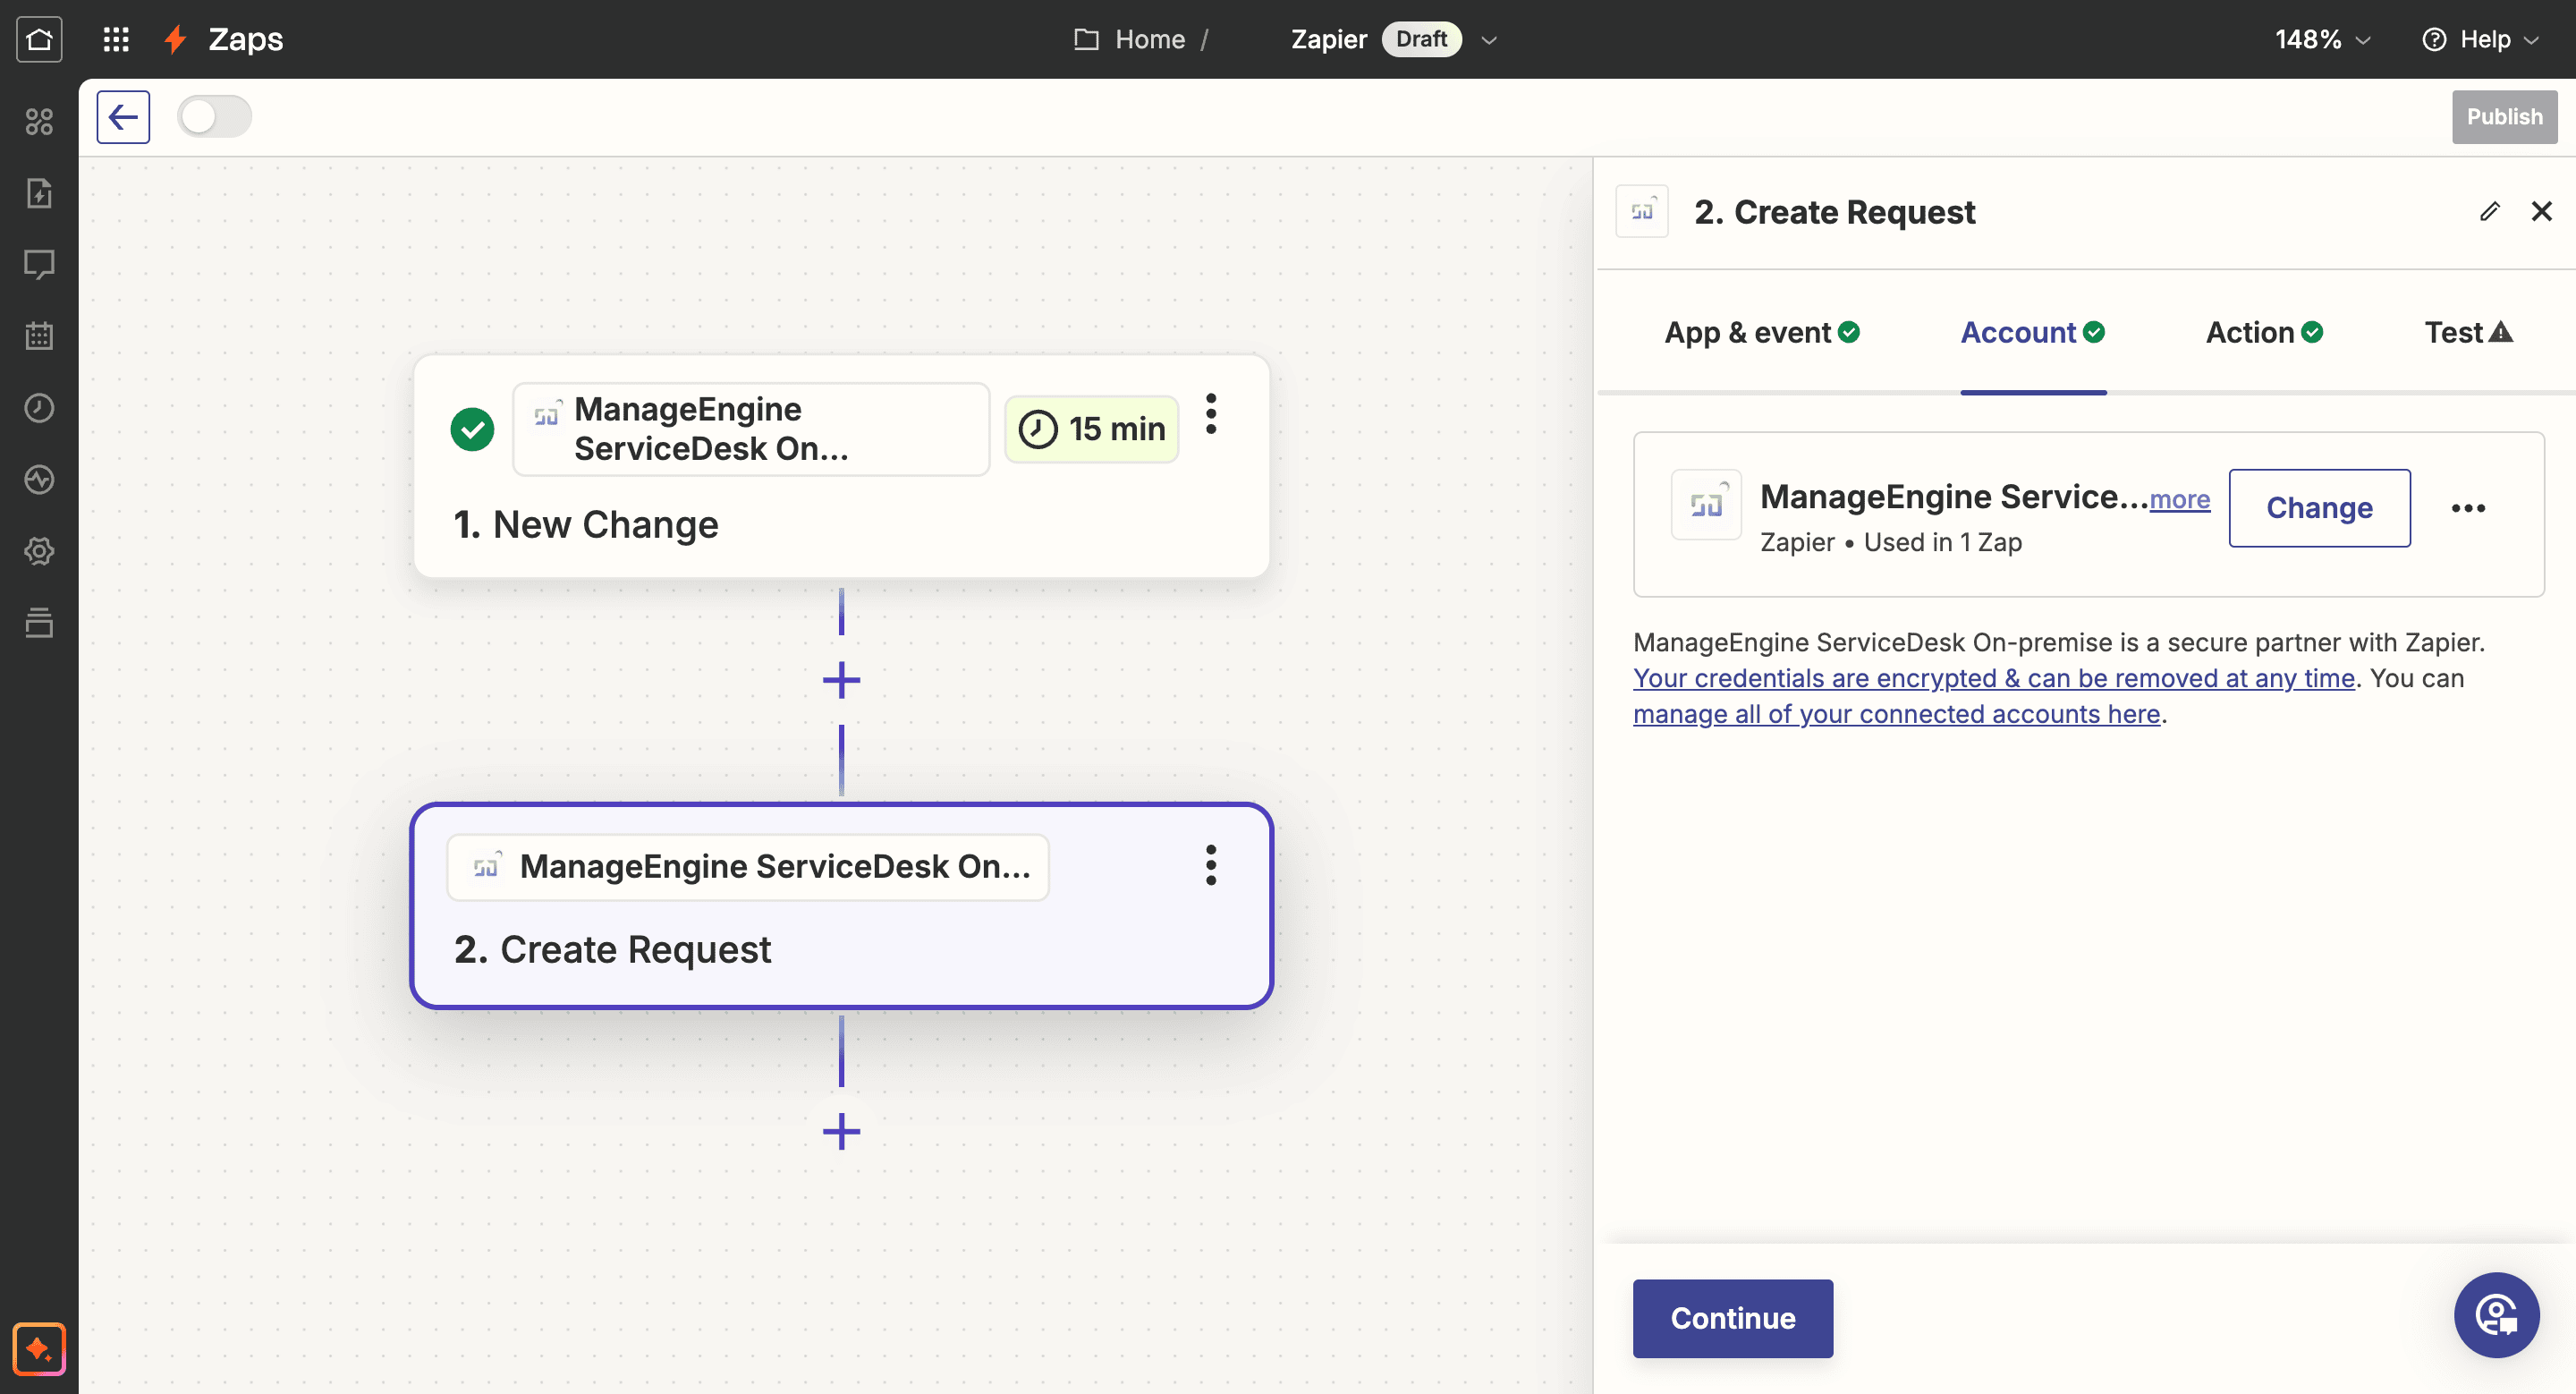This screenshot has height=1394, width=2576.
Task: Open the Notes comment icon in sidebar
Action: 39,265
